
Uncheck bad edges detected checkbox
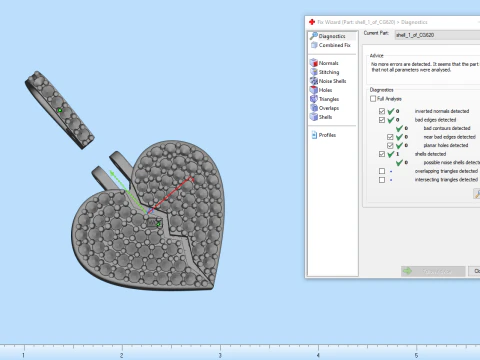point(382,120)
